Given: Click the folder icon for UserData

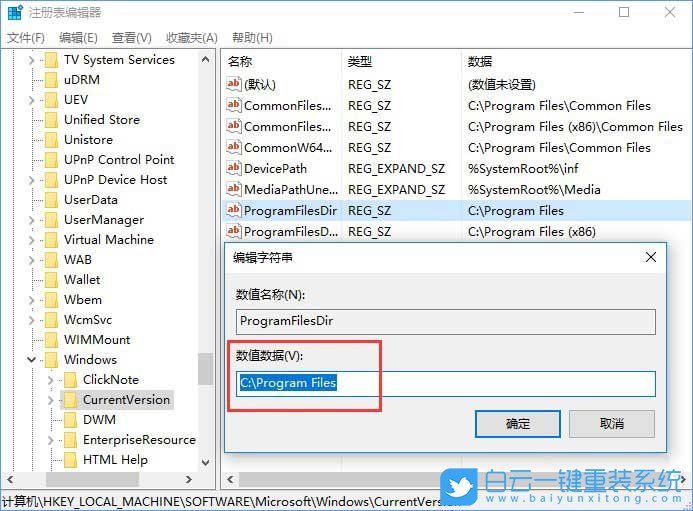Looking at the screenshot, I should pyautogui.click(x=52, y=200).
